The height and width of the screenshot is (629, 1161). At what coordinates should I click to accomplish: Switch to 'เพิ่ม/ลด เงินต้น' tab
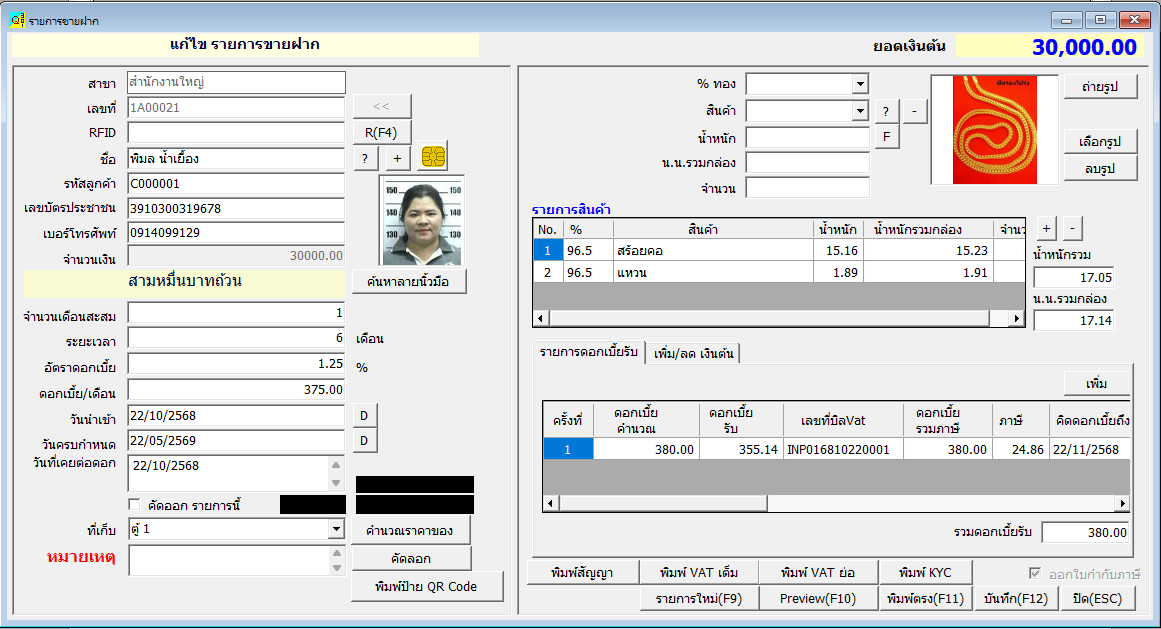pos(694,353)
